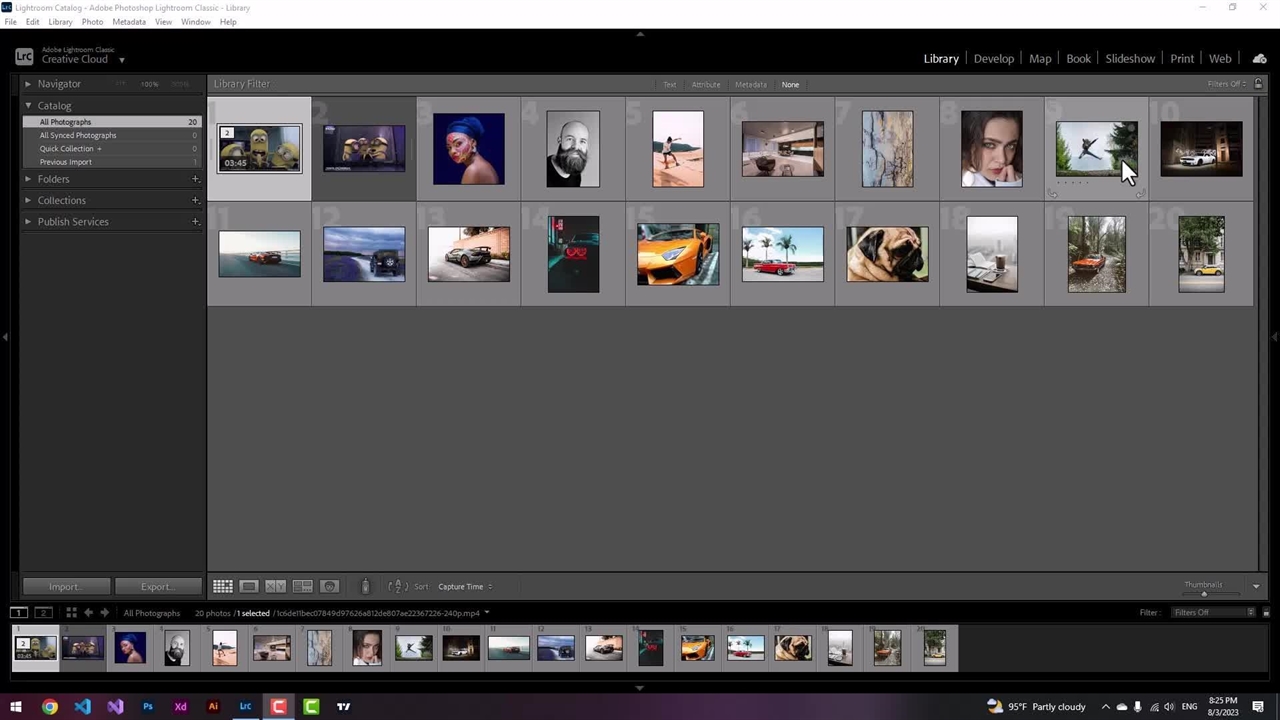Viewport: 1280px width, 720px height.
Task: Toggle the Library Filter lock icon
Action: point(1258,84)
